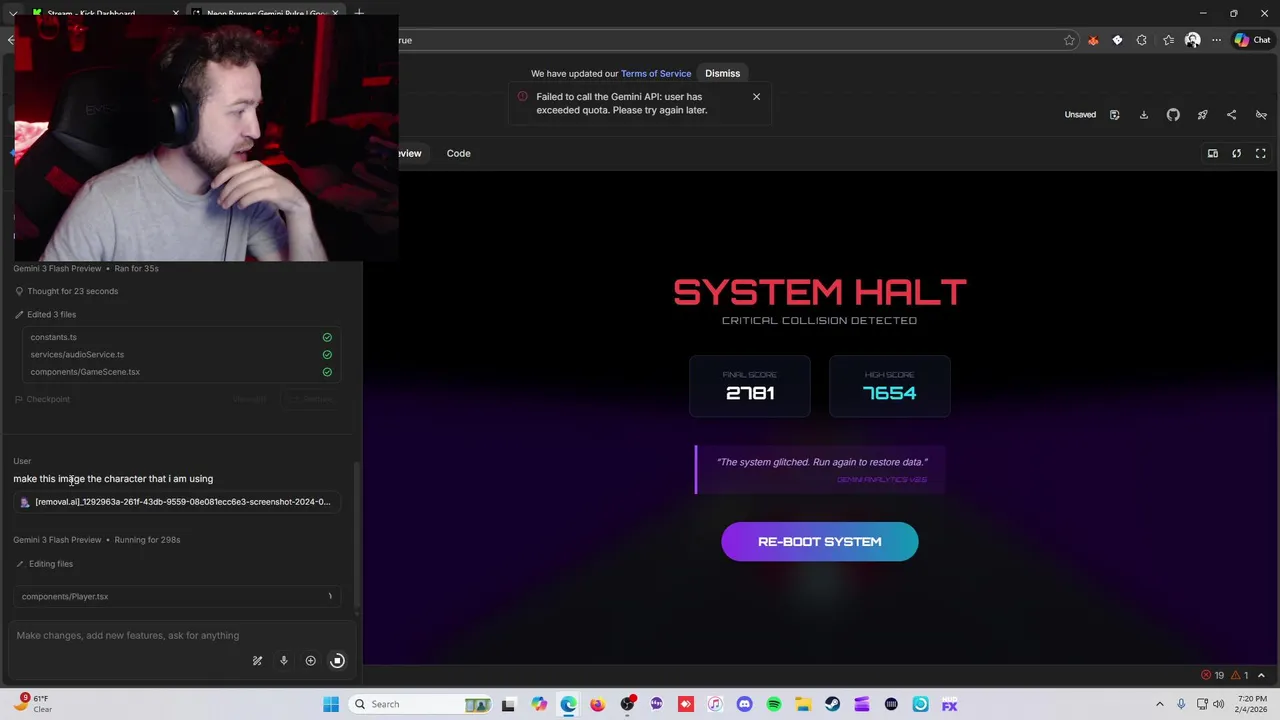Focus the 'Make changes, add new features' input
Image resolution: width=1280 pixels, height=720 pixels.
(x=180, y=635)
